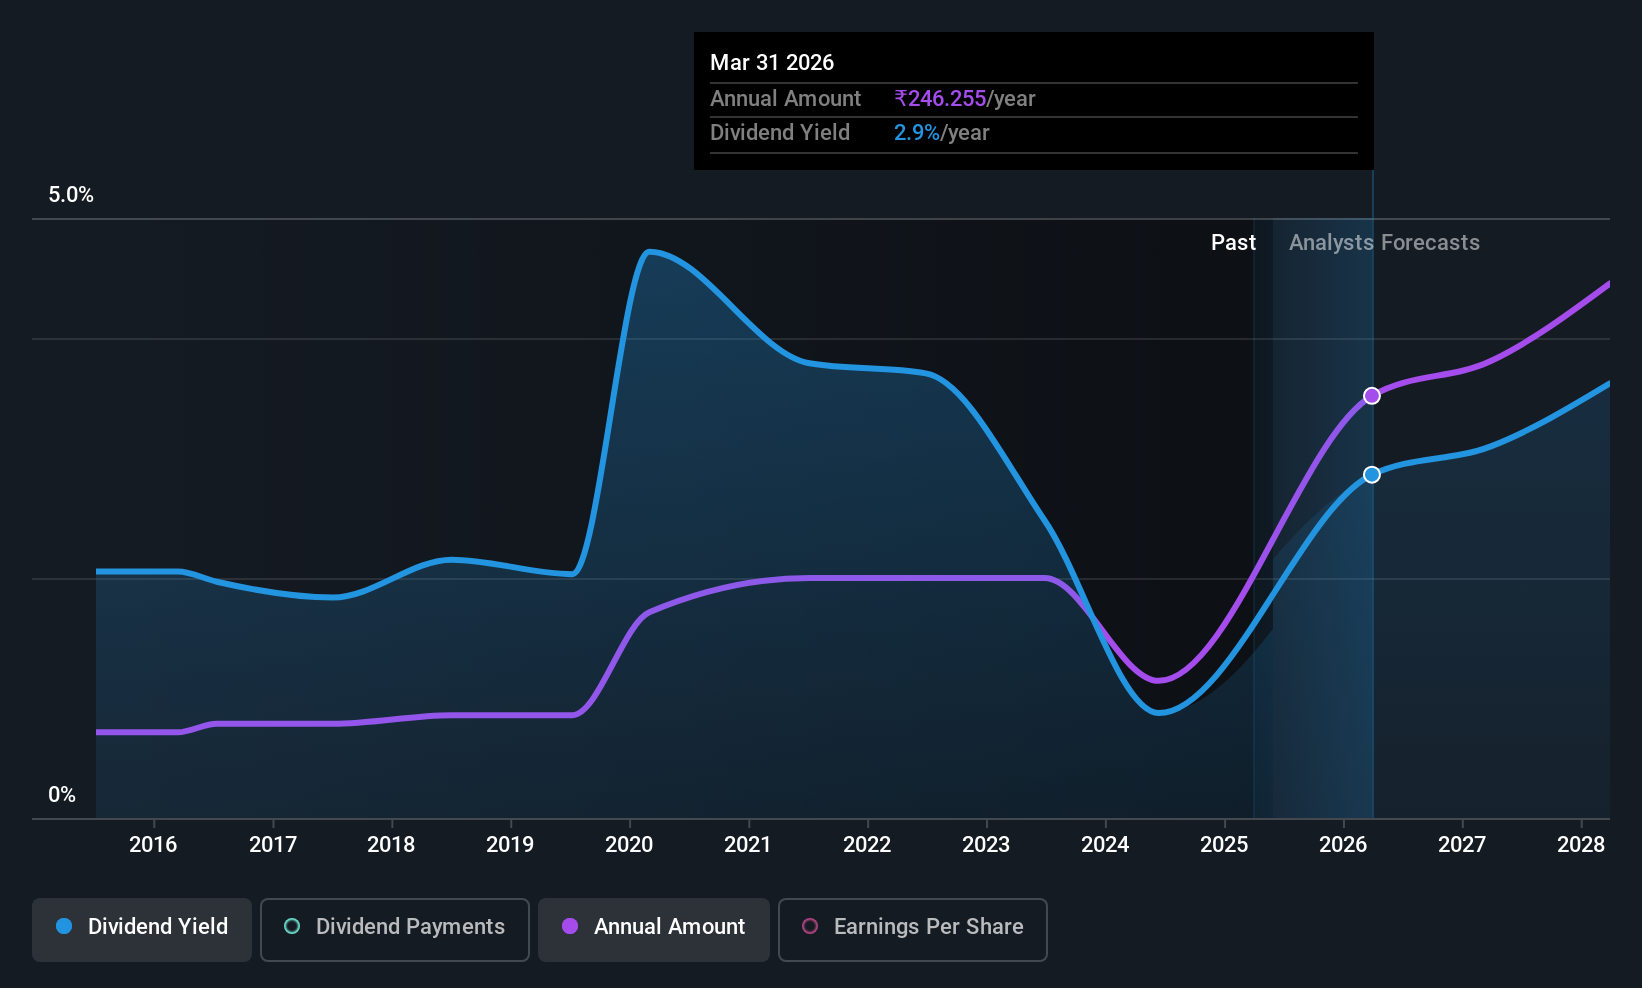1642x988 pixels.
Task: Click the 2017 x-axis label
Action: (x=273, y=844)
